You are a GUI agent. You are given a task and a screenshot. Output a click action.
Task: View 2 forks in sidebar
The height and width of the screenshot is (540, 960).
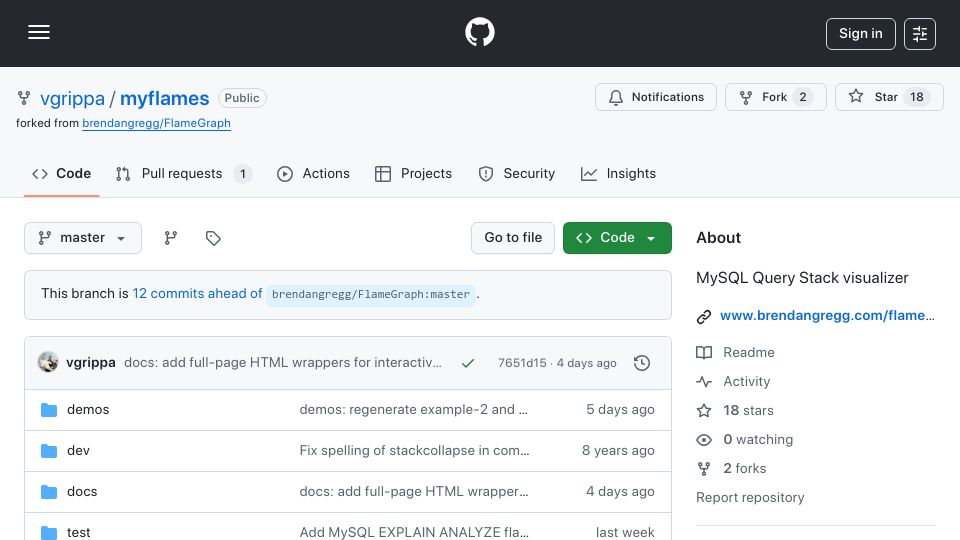point(744,468)
